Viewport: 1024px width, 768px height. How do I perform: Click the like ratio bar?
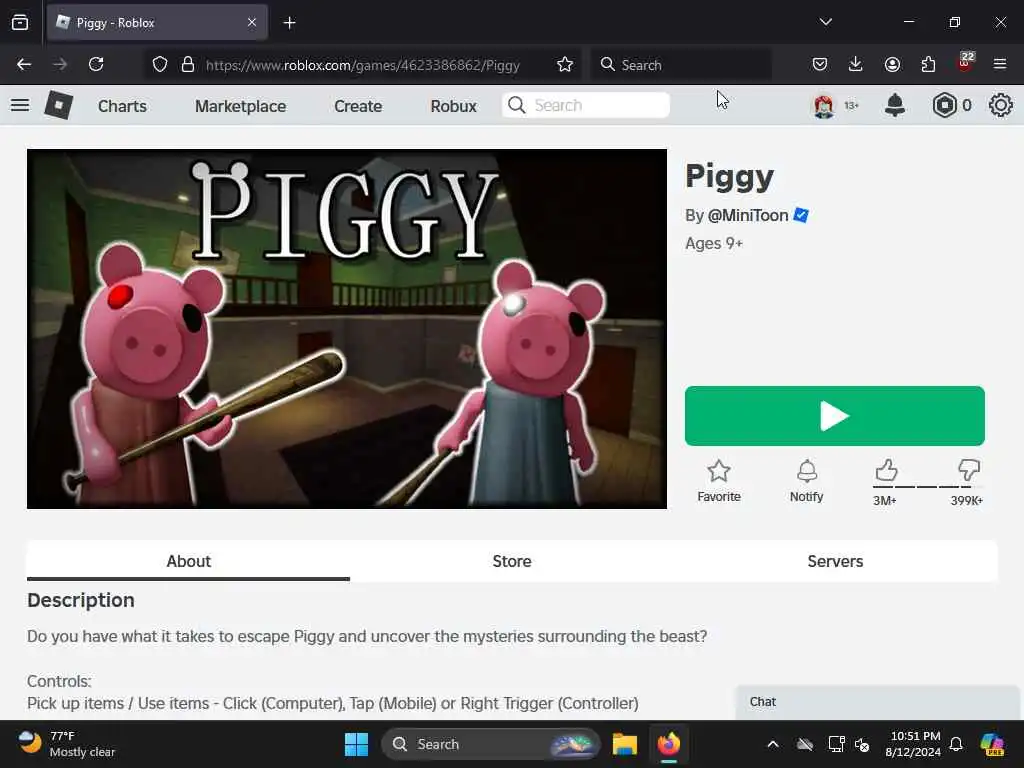point(927,487)
